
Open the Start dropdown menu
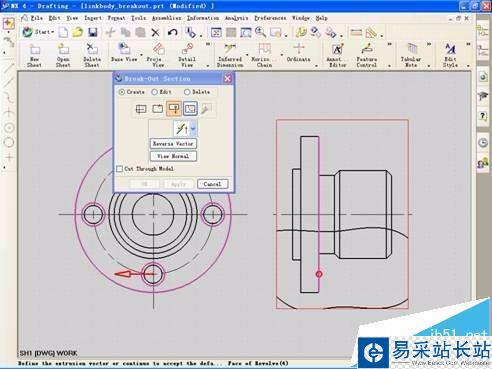pyautogui.click(x=38, y=32)
